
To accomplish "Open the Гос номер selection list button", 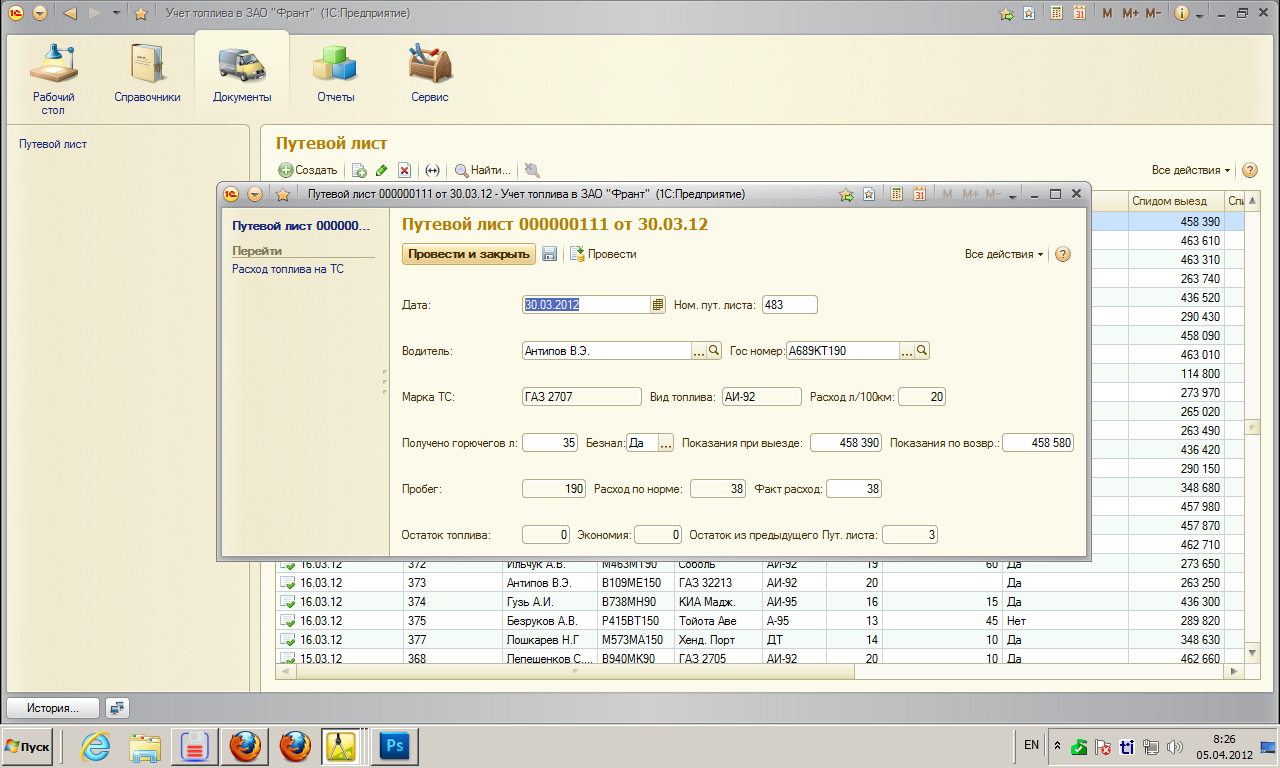I will click(x=907, y=351).
